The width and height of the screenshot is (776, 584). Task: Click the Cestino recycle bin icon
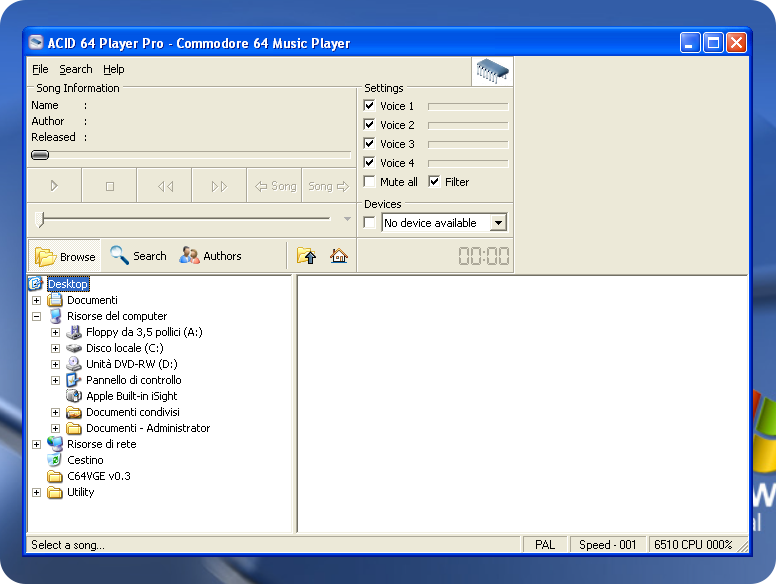[55, 460]
